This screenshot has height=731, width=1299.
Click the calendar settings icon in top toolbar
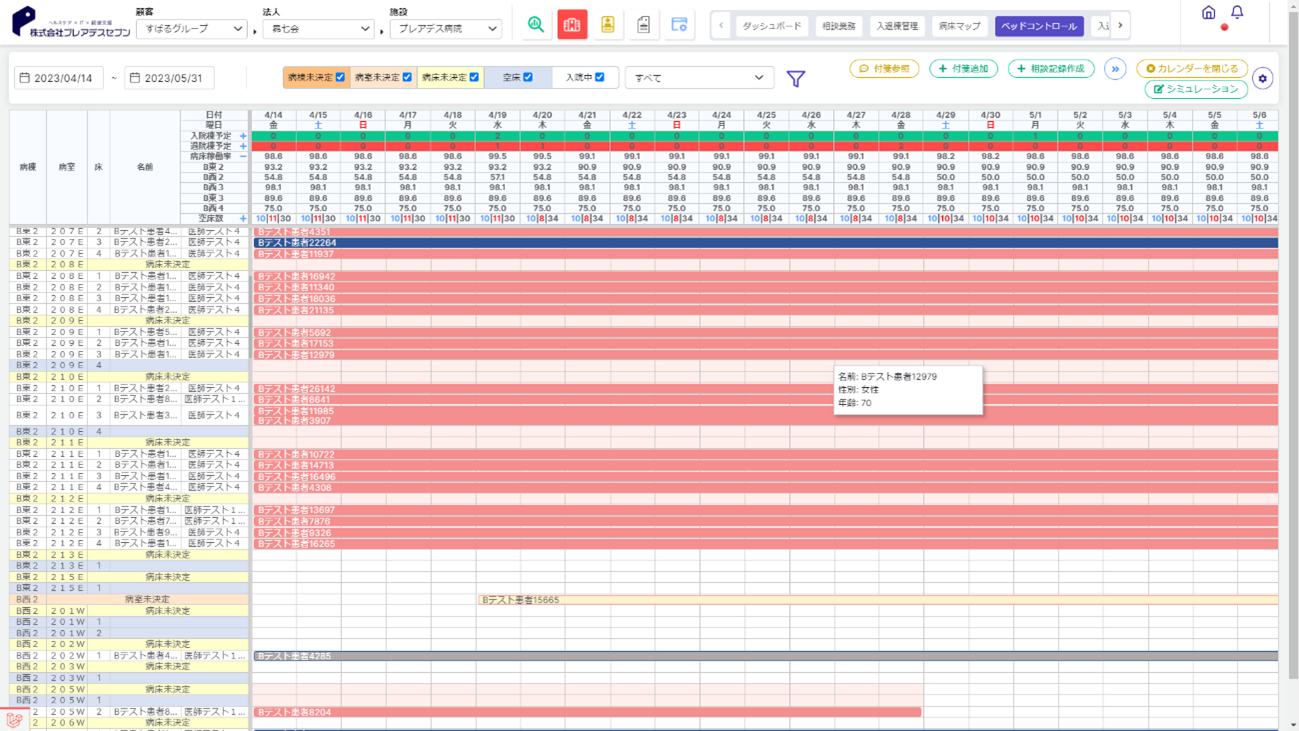(679, 25)
